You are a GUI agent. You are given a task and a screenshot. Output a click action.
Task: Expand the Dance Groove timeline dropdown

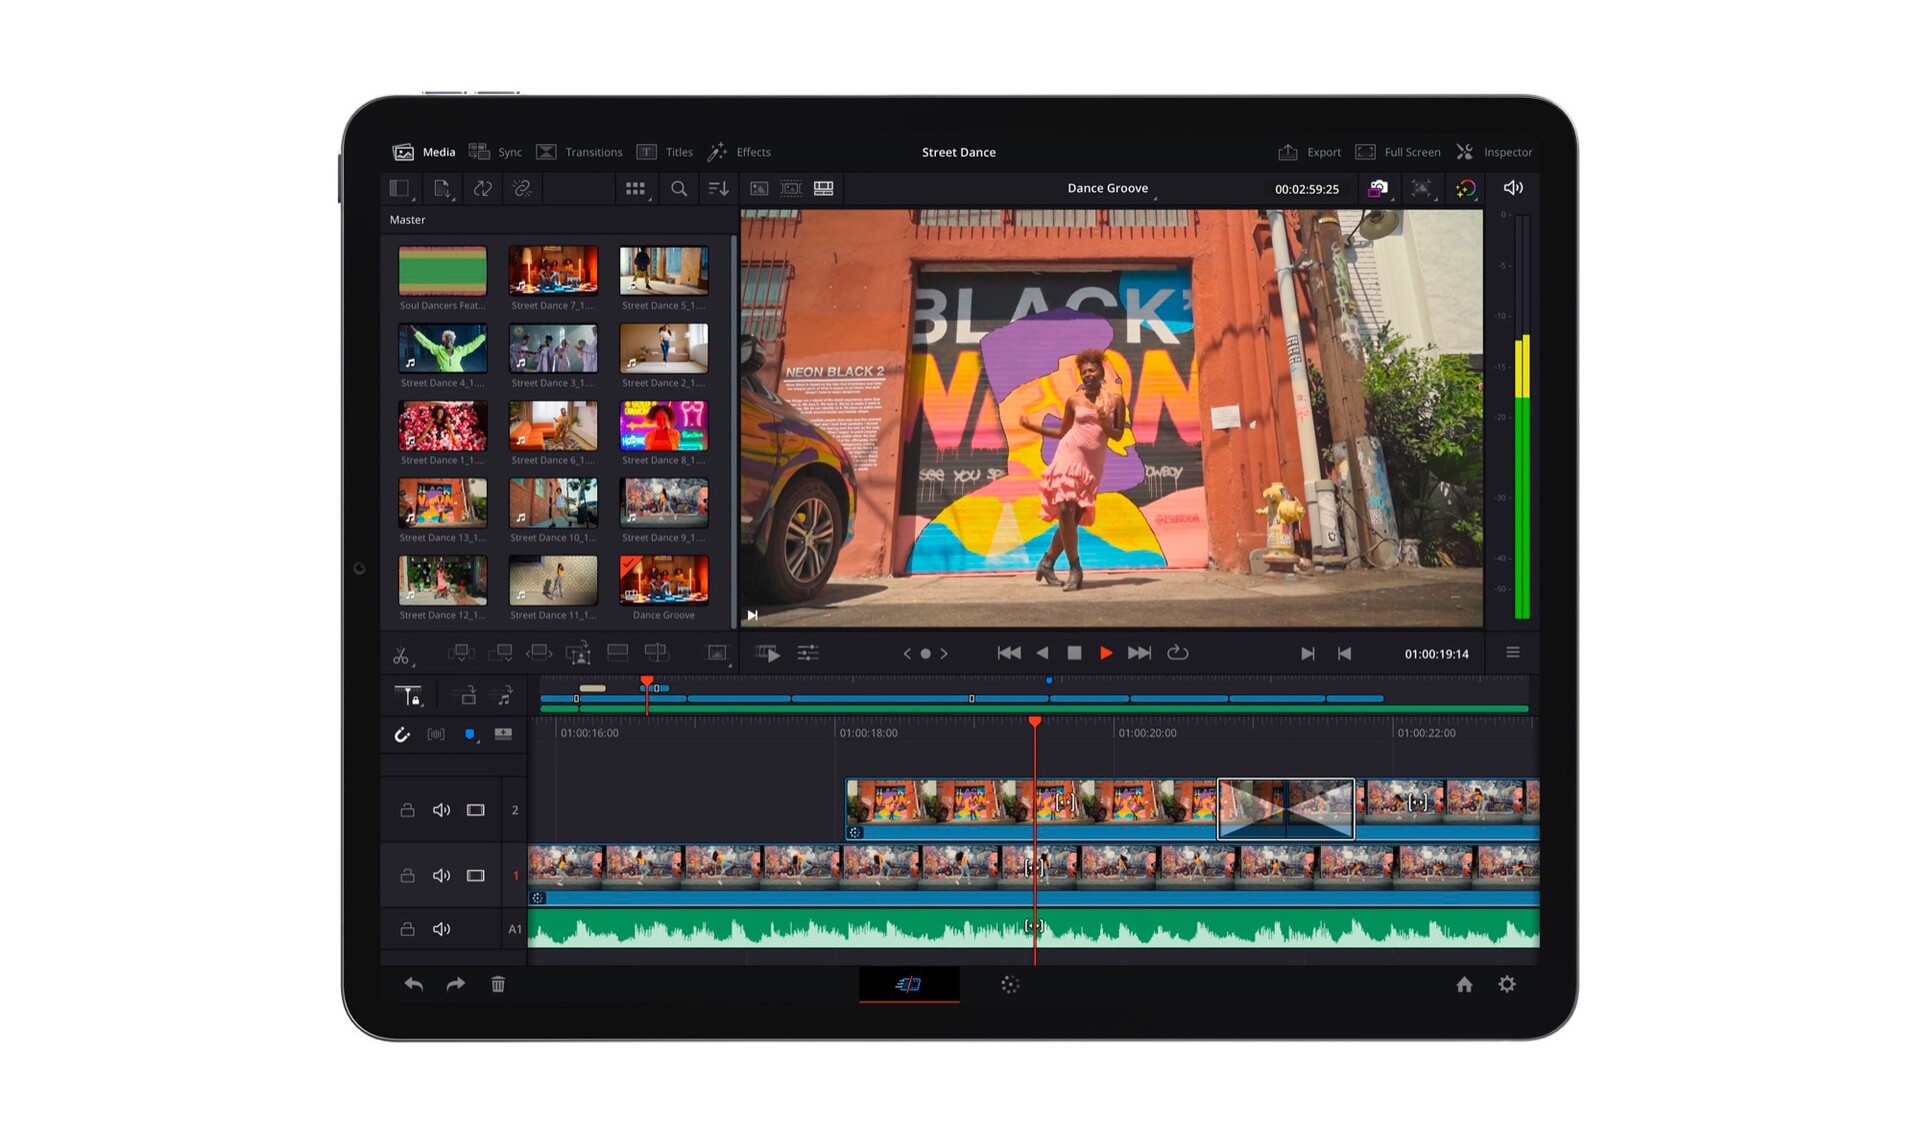(1110, 189)
